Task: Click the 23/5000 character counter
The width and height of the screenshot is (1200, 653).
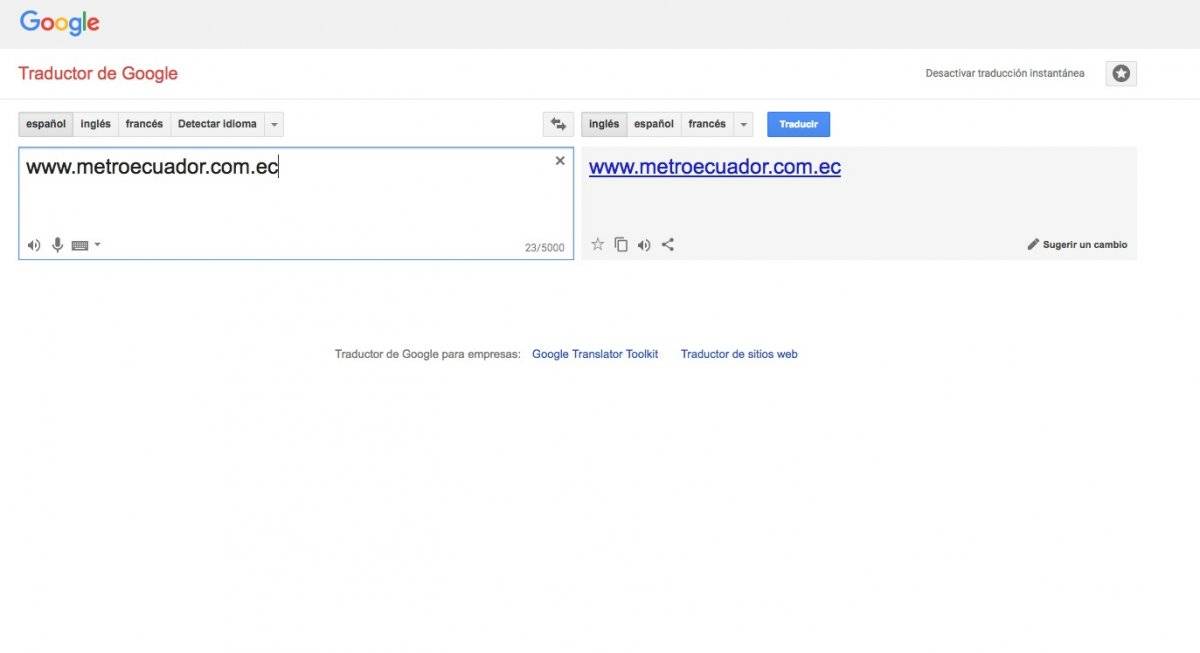Action: point(544,248)
